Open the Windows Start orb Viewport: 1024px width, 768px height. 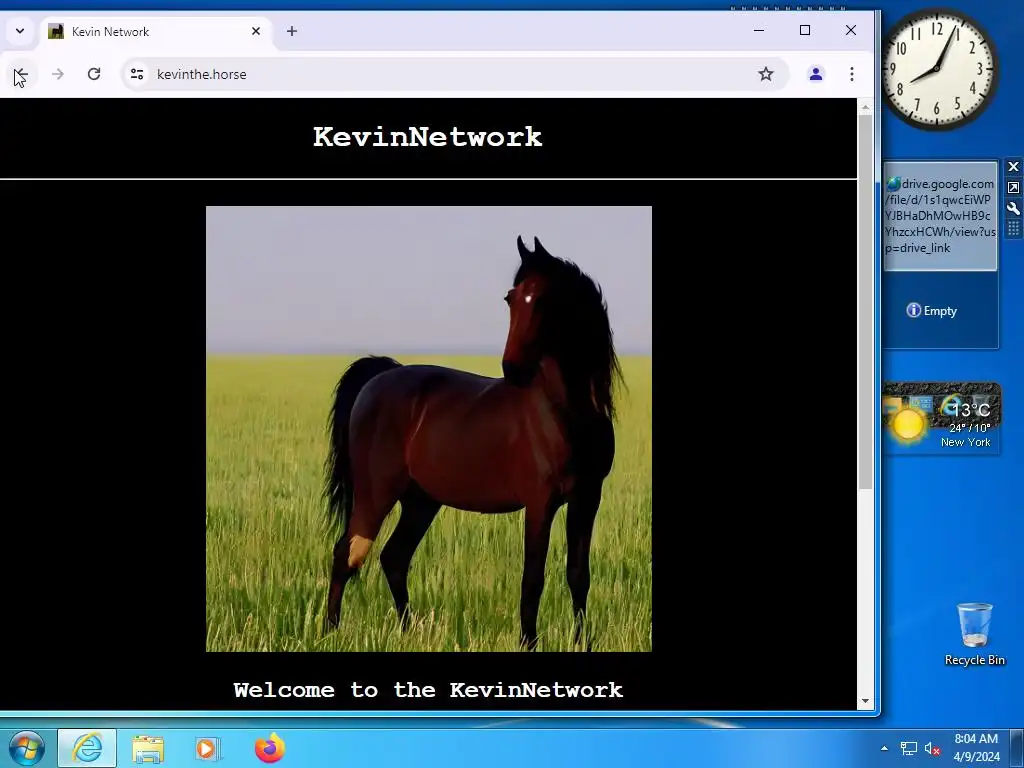pos(26,748)
